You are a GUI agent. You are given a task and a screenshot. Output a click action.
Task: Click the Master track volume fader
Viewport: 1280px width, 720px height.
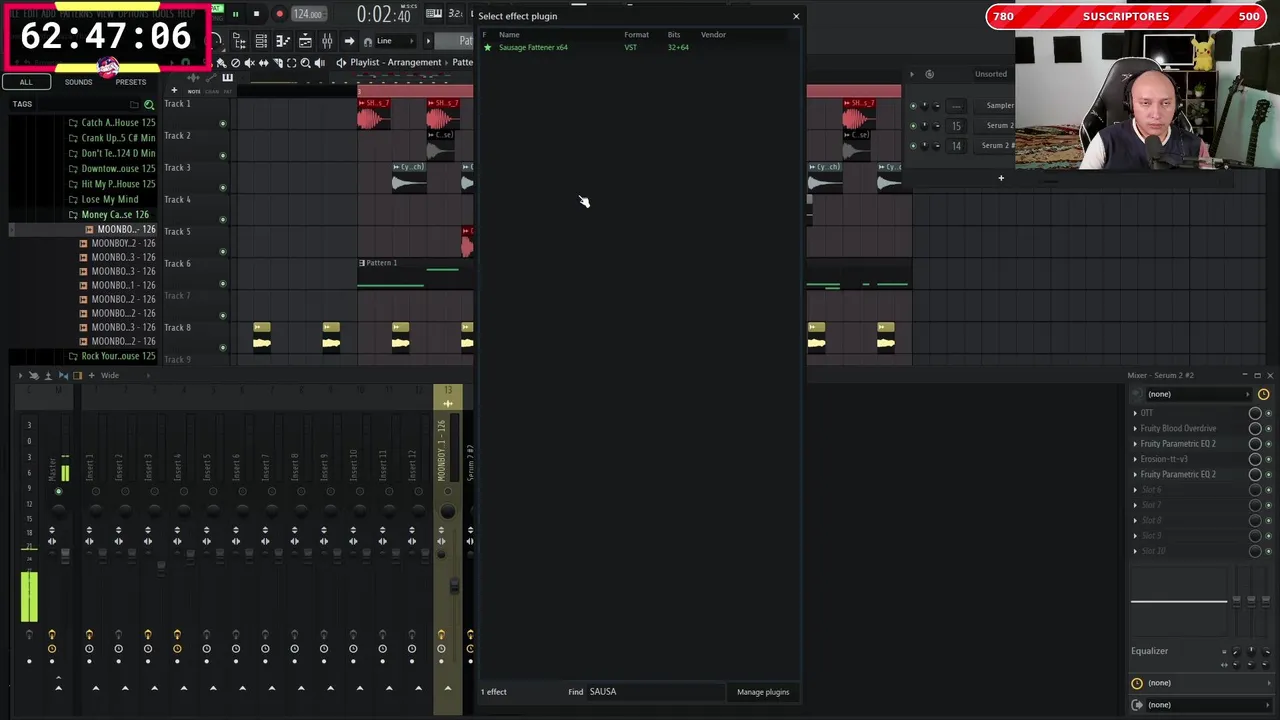tap(65, 556)
